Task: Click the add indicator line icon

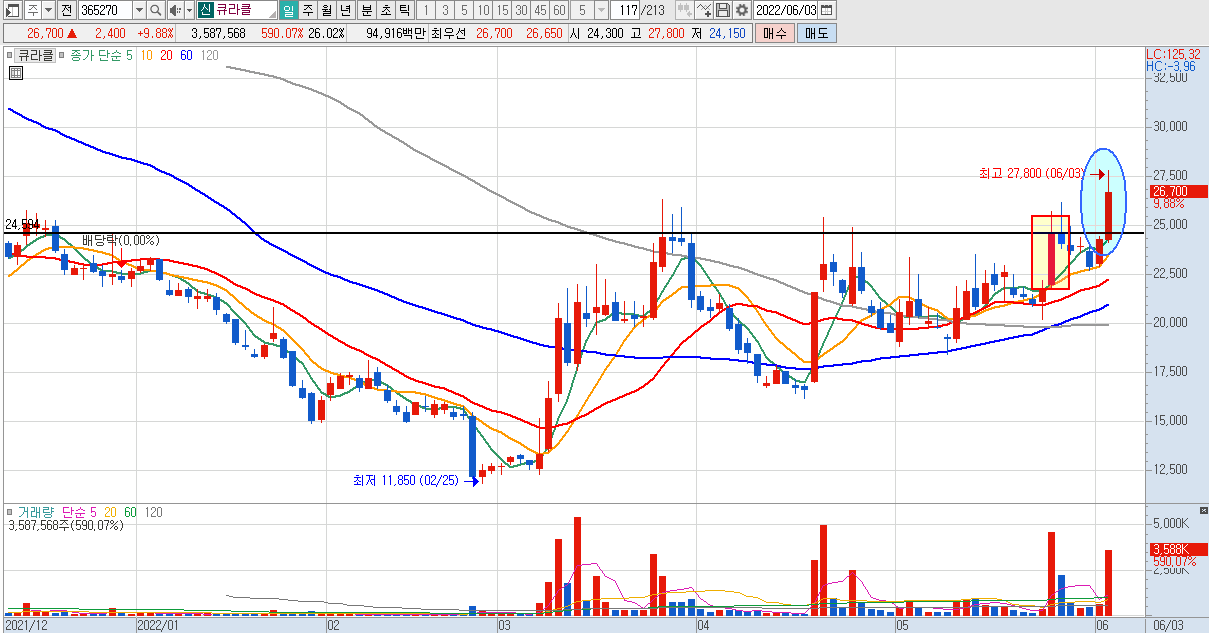Action: [x=704, y=10]
